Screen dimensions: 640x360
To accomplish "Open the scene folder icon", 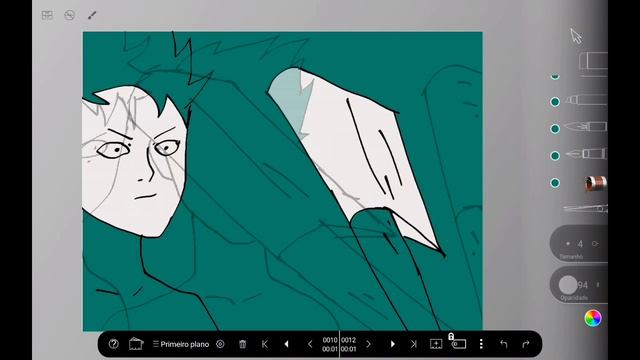I will 136,344.
